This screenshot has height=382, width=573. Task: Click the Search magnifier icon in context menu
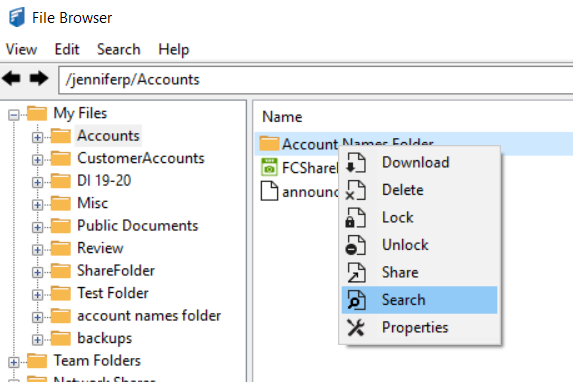coord(356,300)
